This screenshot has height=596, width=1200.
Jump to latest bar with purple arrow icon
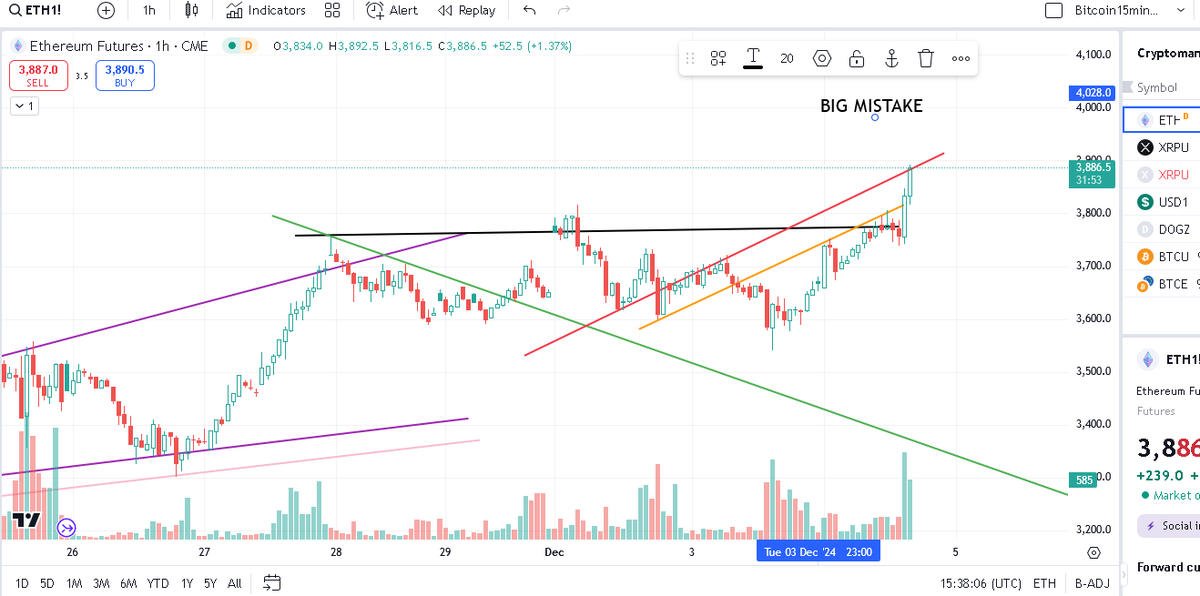click(x=67, y=528)
